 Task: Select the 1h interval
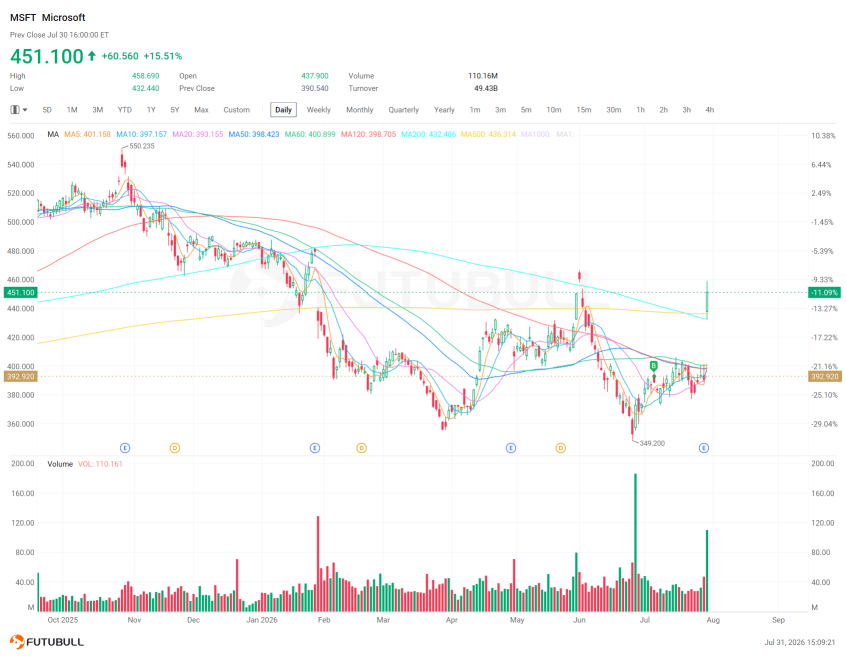(x=640, y=110)
